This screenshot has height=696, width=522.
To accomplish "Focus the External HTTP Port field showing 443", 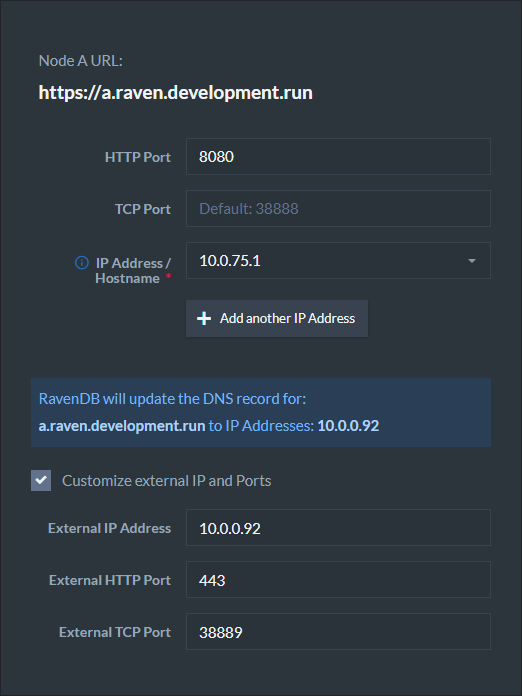I will pyautogui.click(x=338, y=580).
